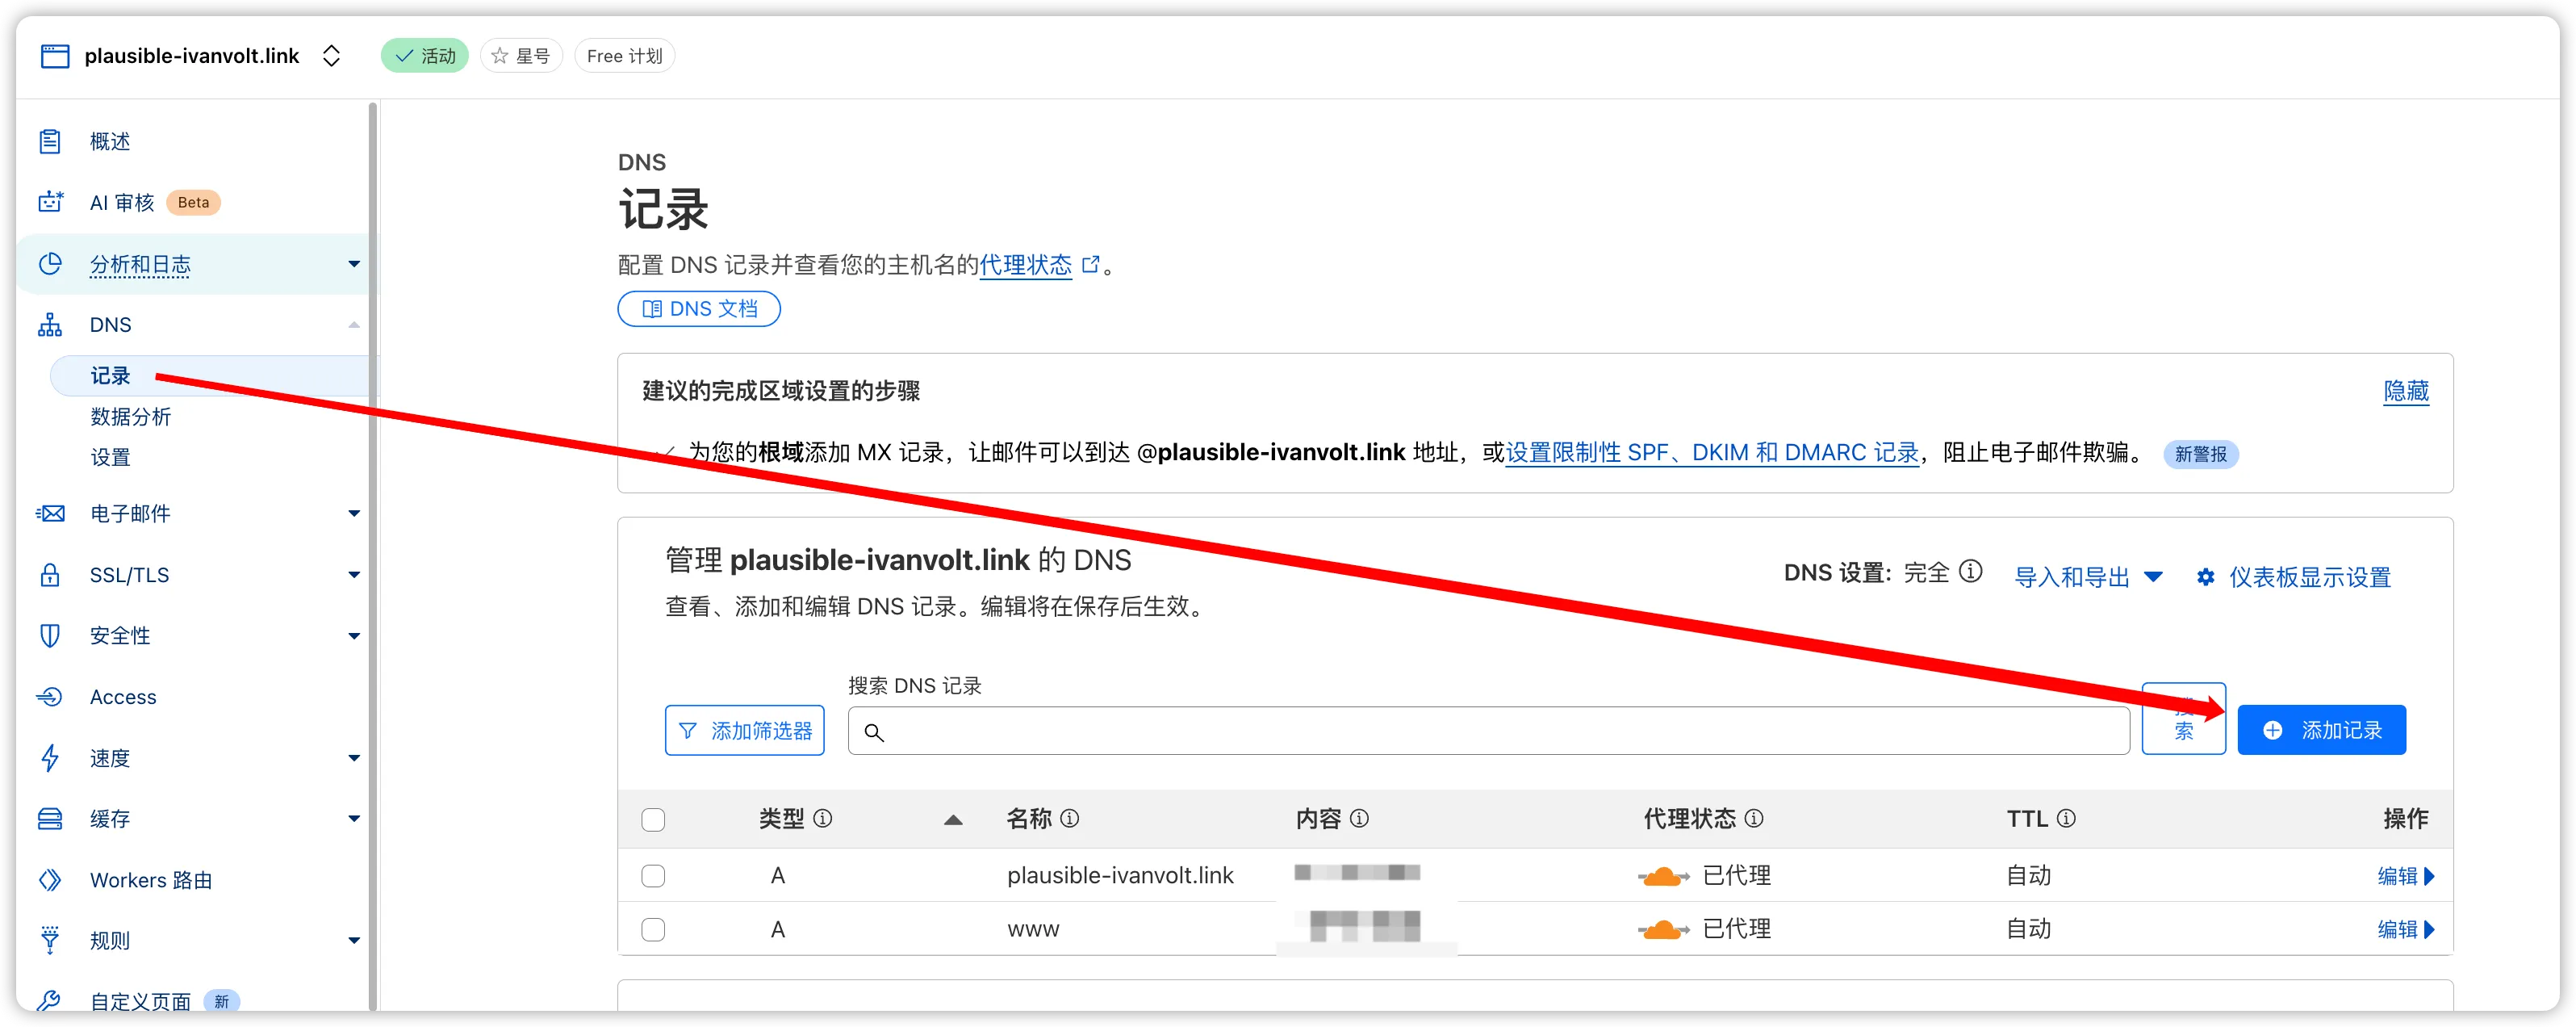Star the domain with 星号 button
The width and height of the screenshot is (2576, 1027).
521,56
